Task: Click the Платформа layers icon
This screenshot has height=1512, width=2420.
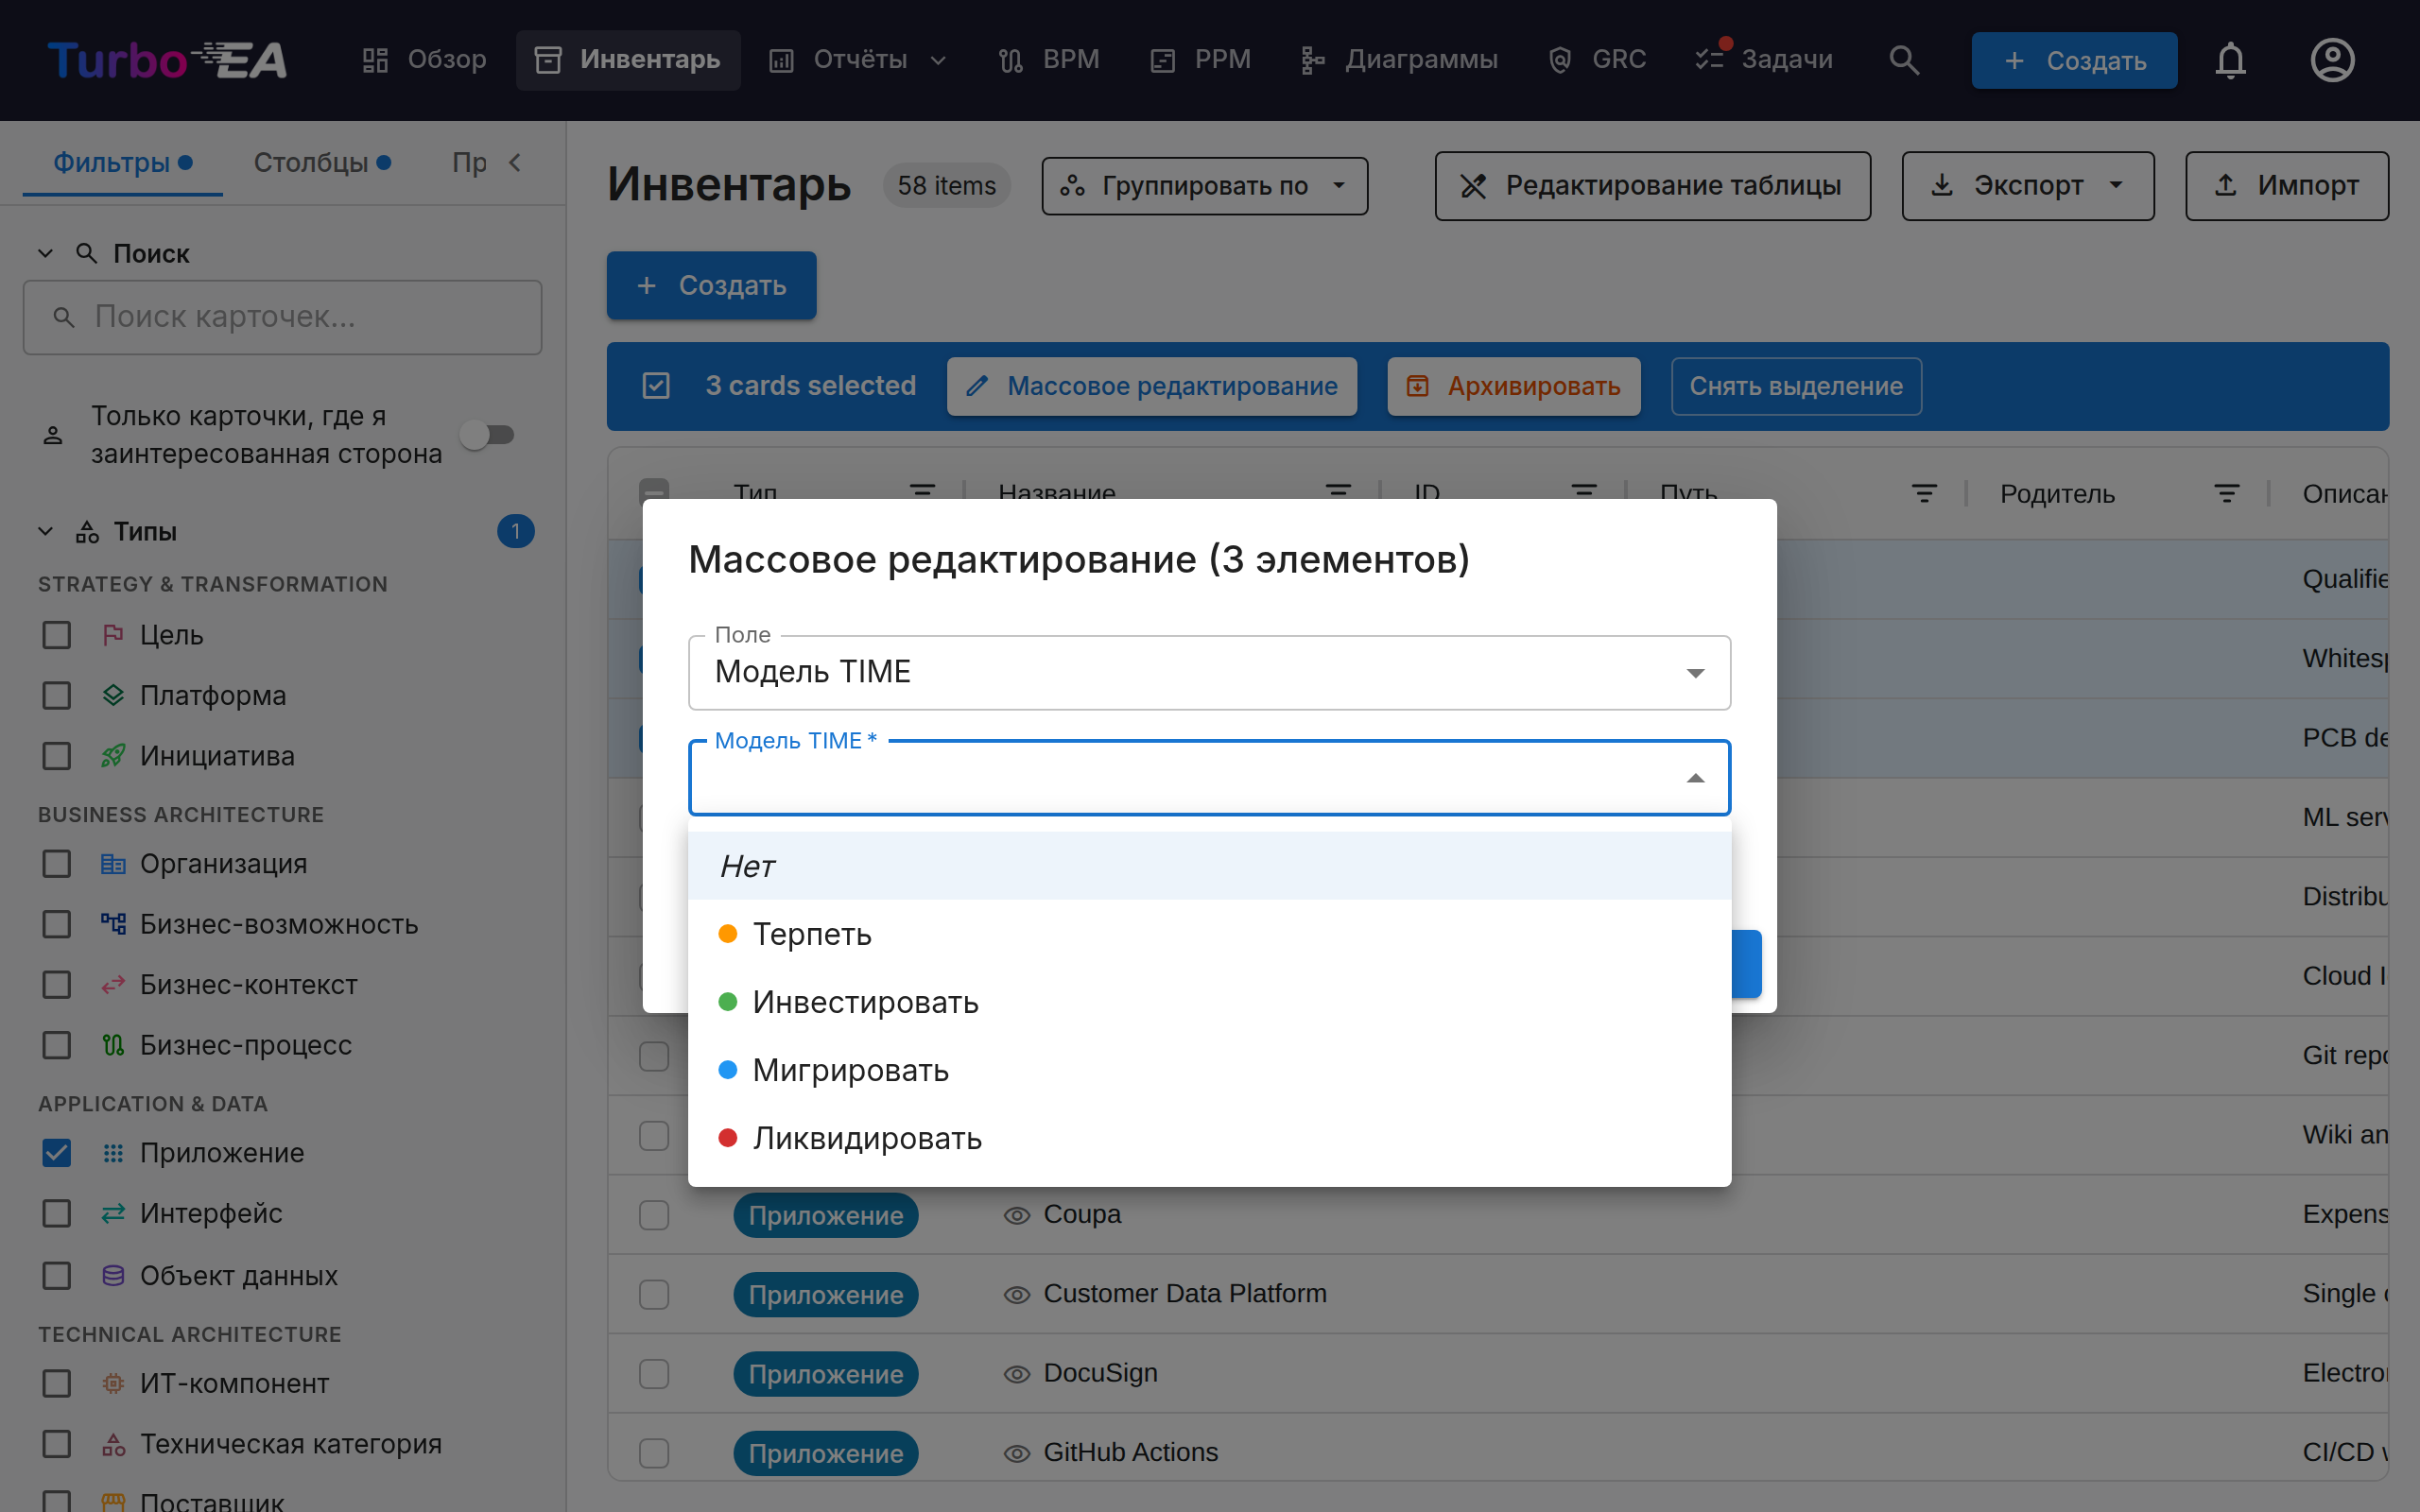Action: (x=113, y=695)
